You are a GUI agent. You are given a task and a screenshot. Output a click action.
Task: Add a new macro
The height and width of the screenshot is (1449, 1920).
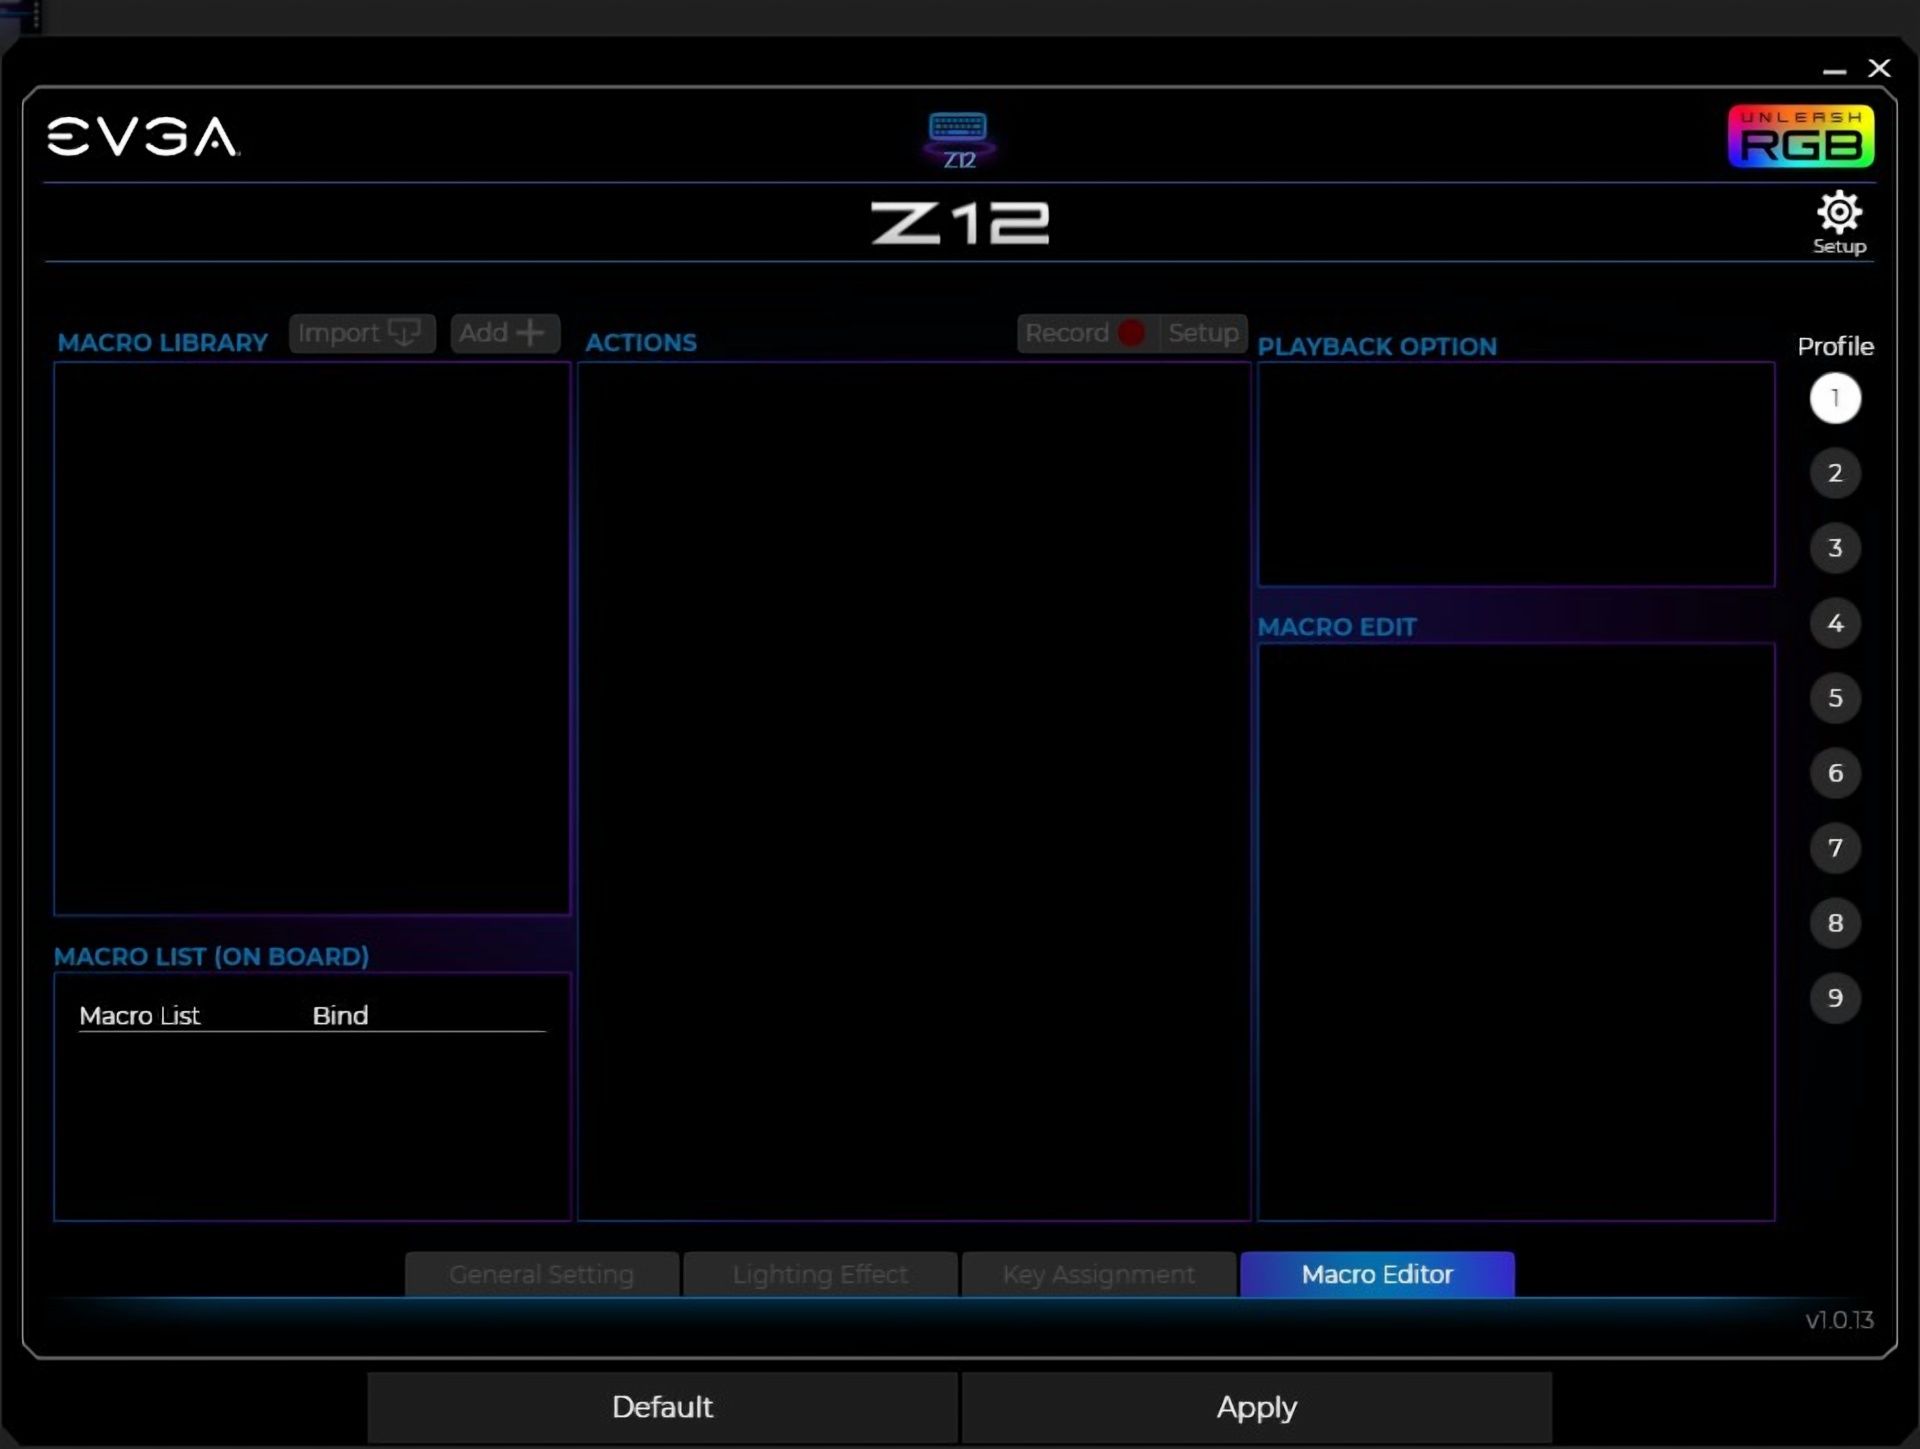click(505, 333)
